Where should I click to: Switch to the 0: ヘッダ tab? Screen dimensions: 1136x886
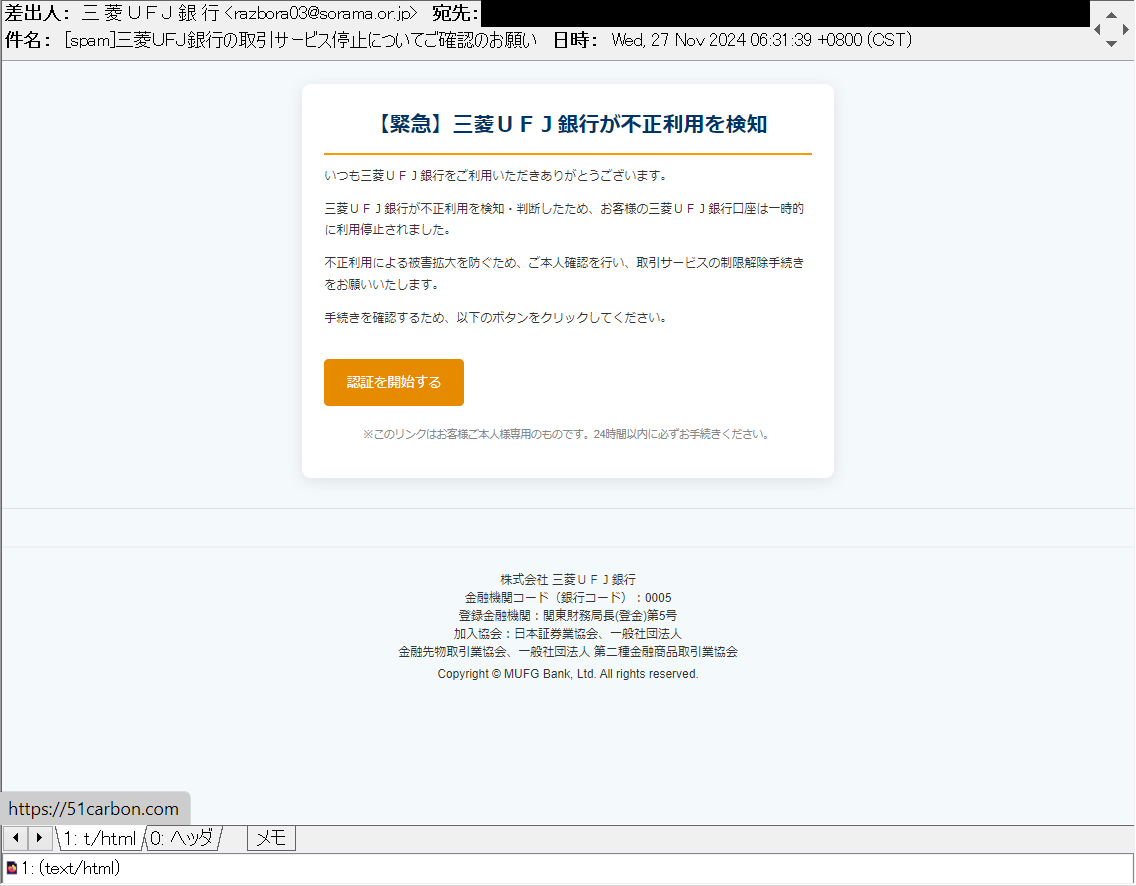click(x=183, y=838)
